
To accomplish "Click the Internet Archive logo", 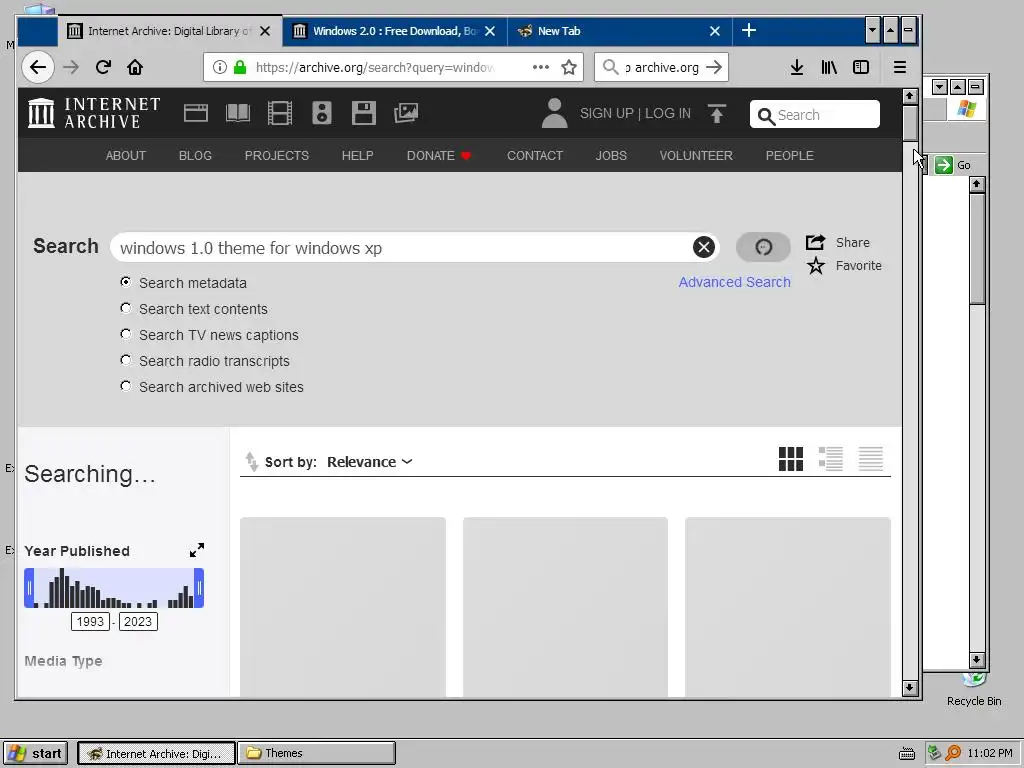I will 94,113.
